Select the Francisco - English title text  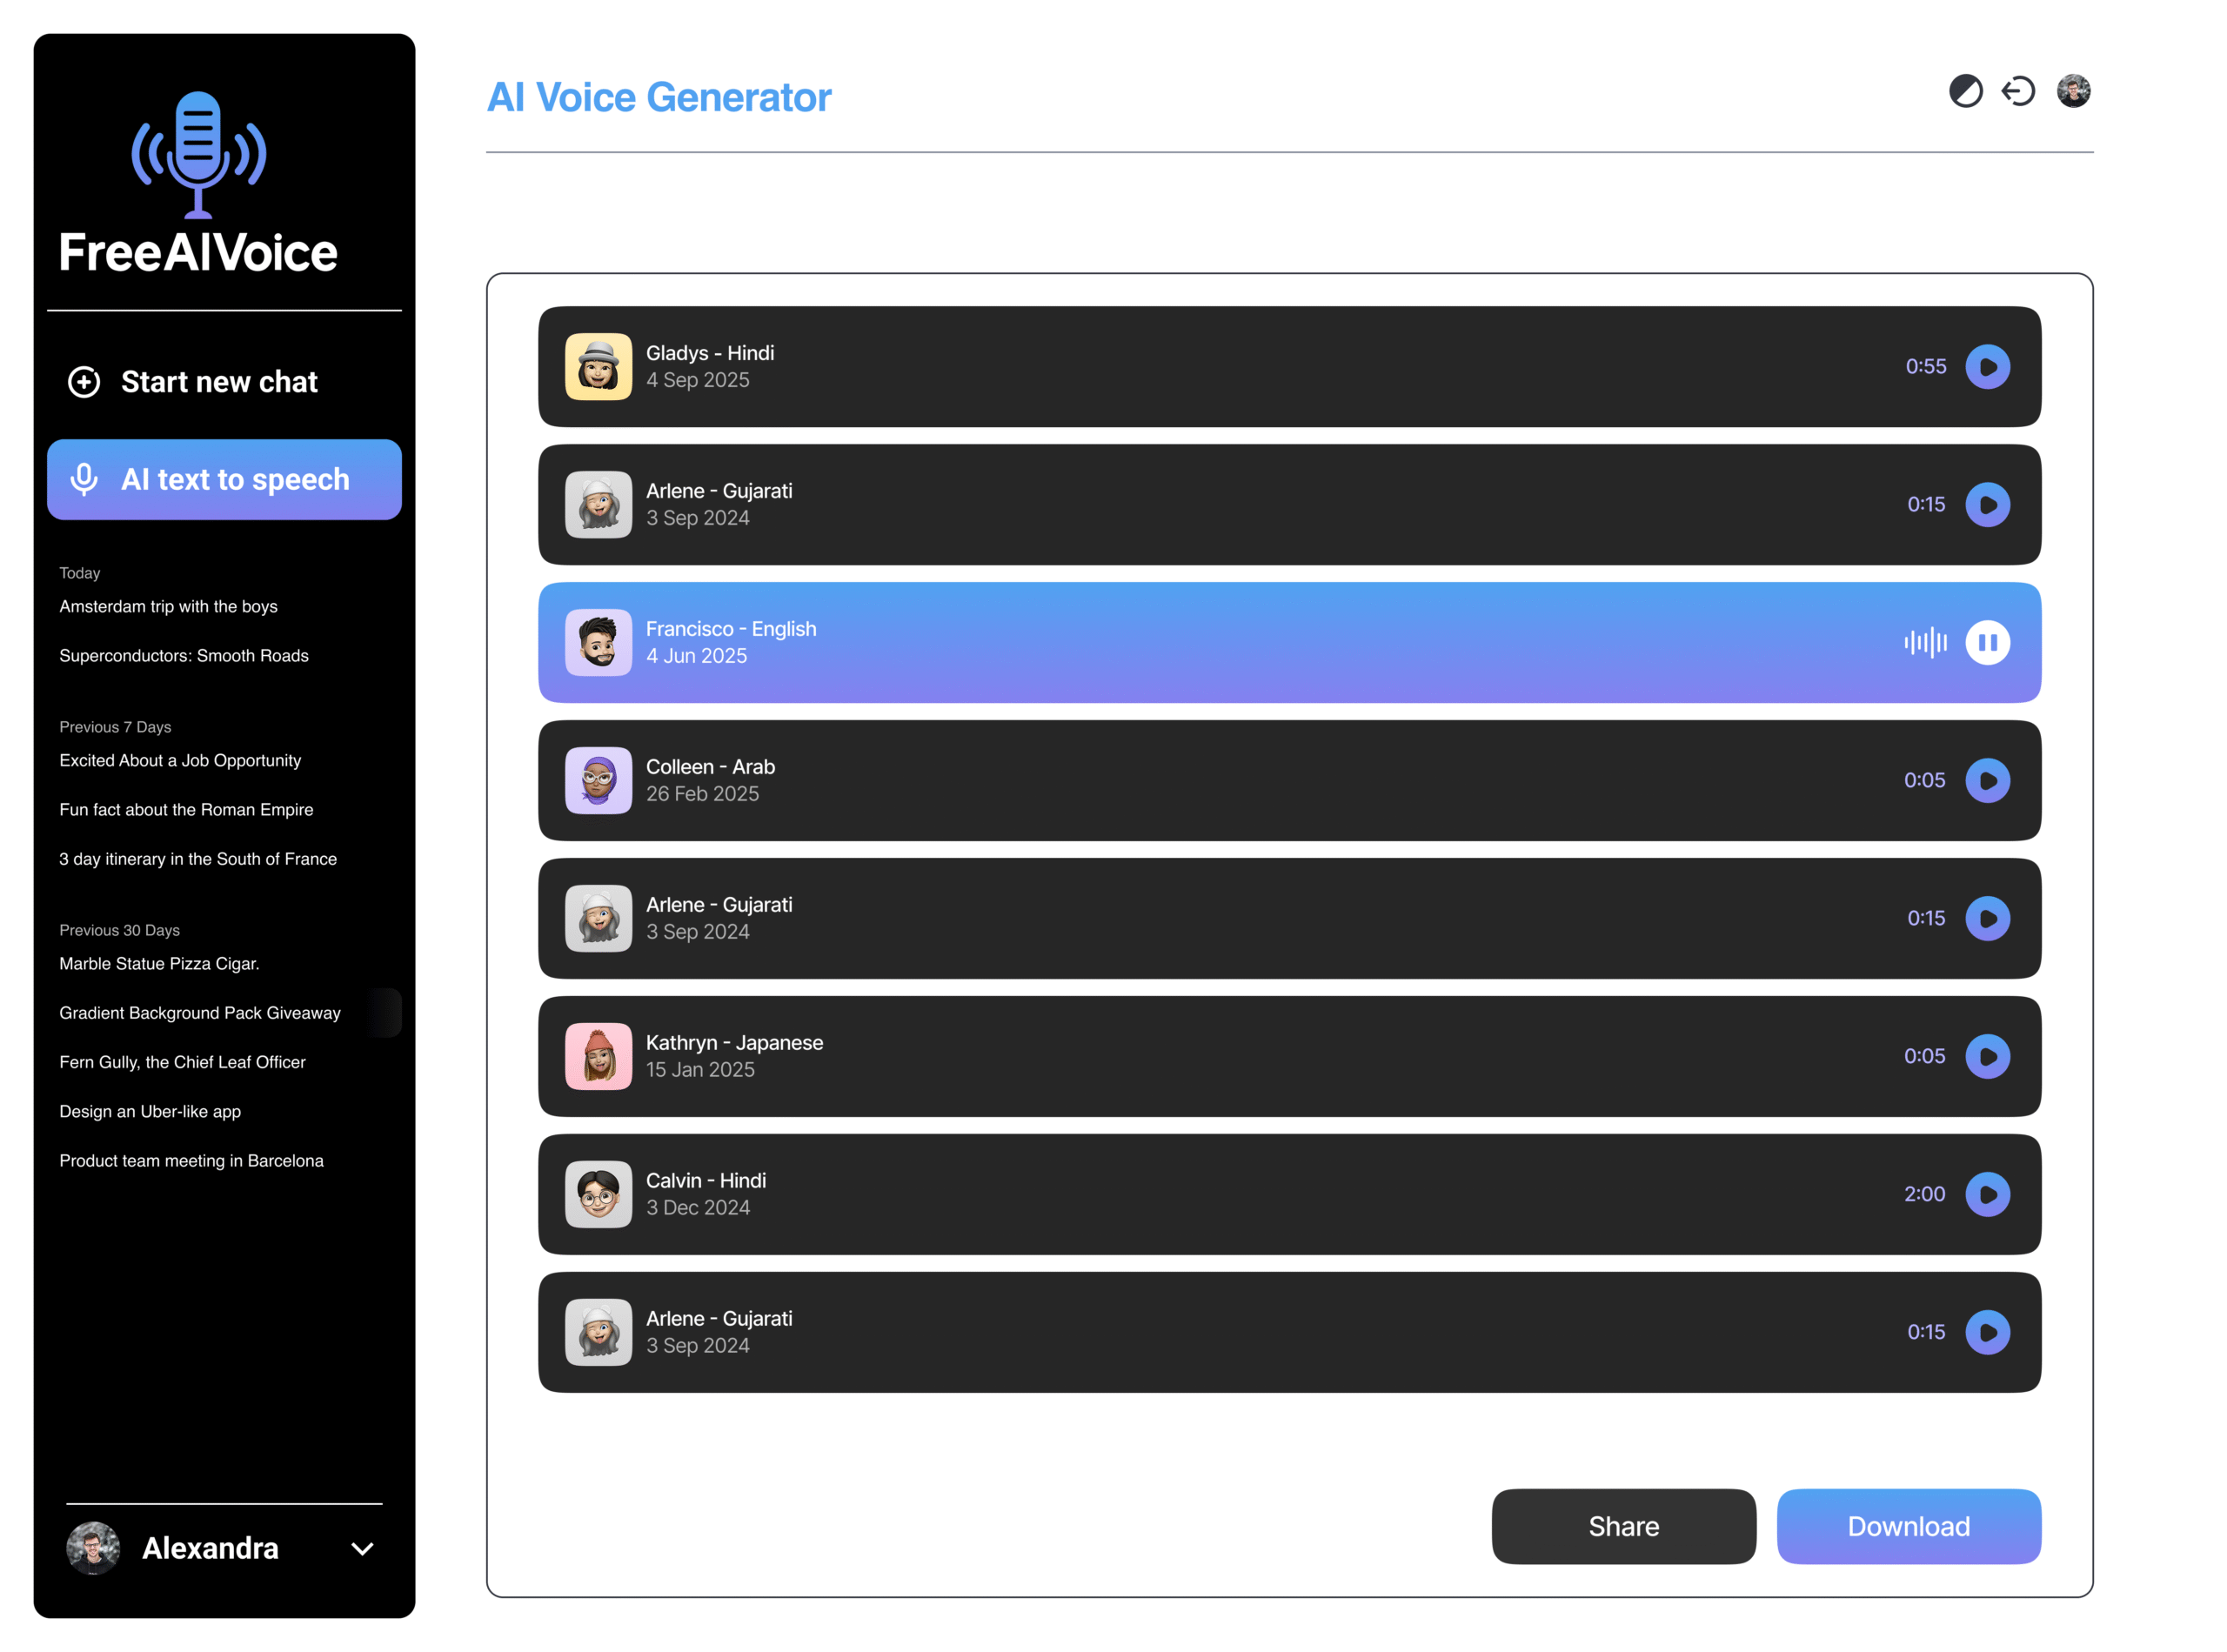[731, 629]
